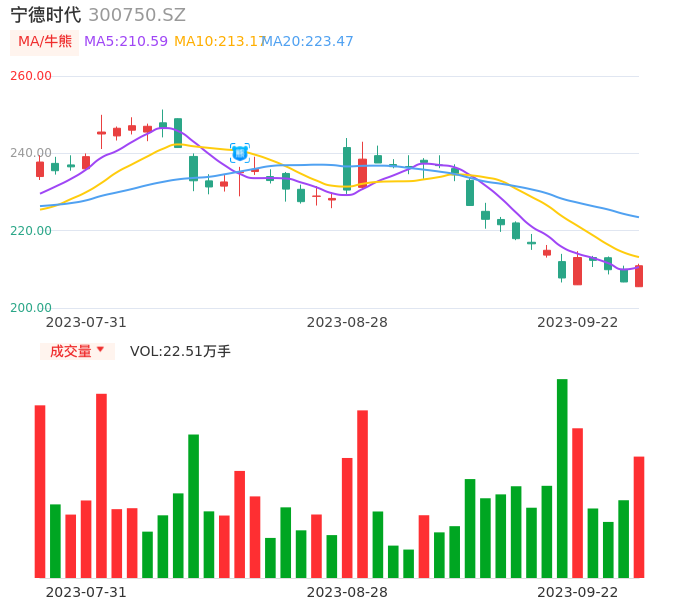Select the first red volume bar on the left
This screenshot has width=686, height=606.
(x=40, y=491)
